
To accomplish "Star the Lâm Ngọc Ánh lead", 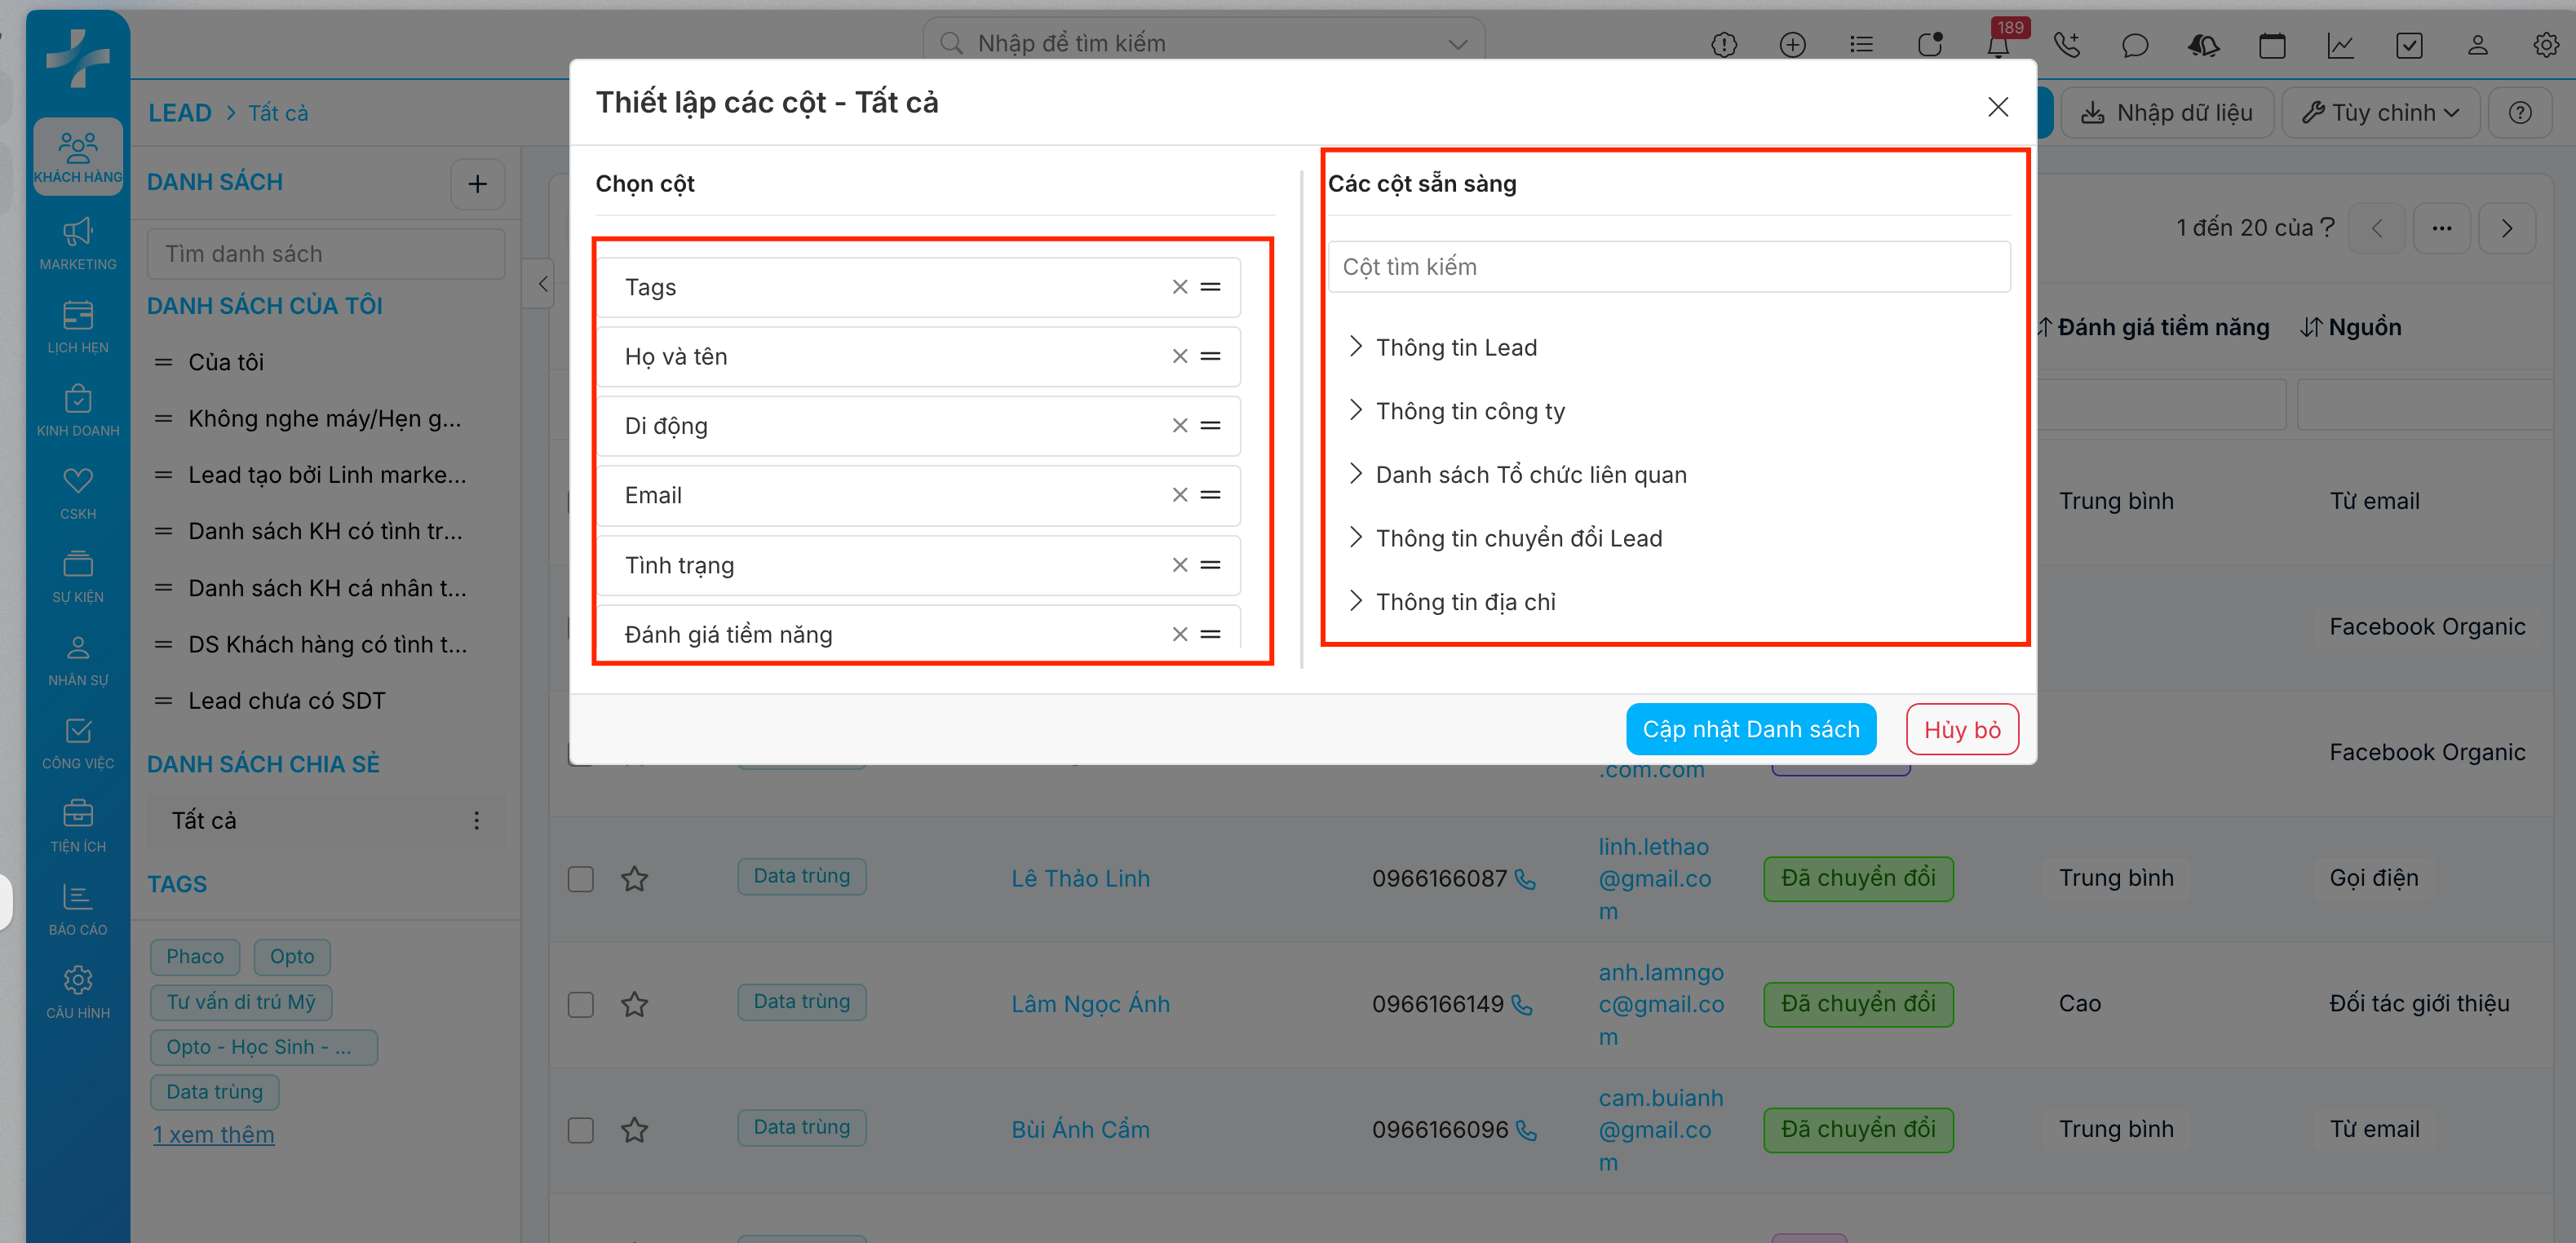I will tap(634, 1004).
